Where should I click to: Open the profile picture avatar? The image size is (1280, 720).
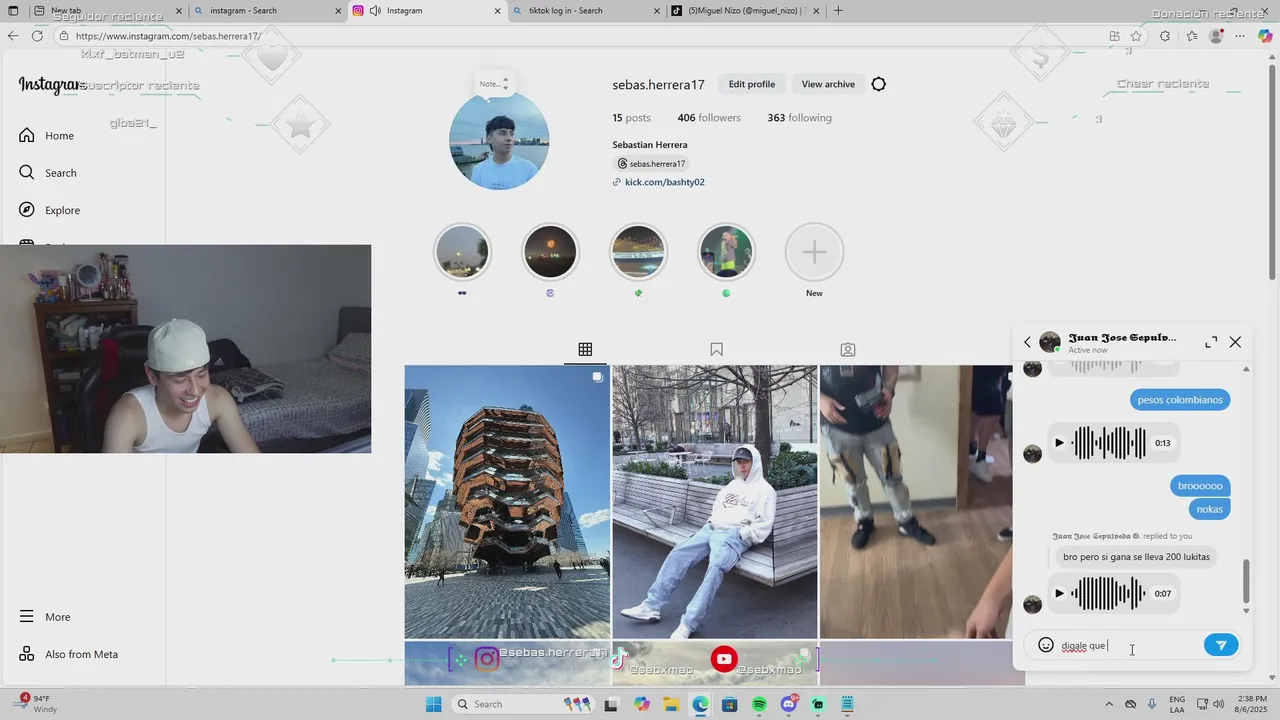[x=499, y=140]
